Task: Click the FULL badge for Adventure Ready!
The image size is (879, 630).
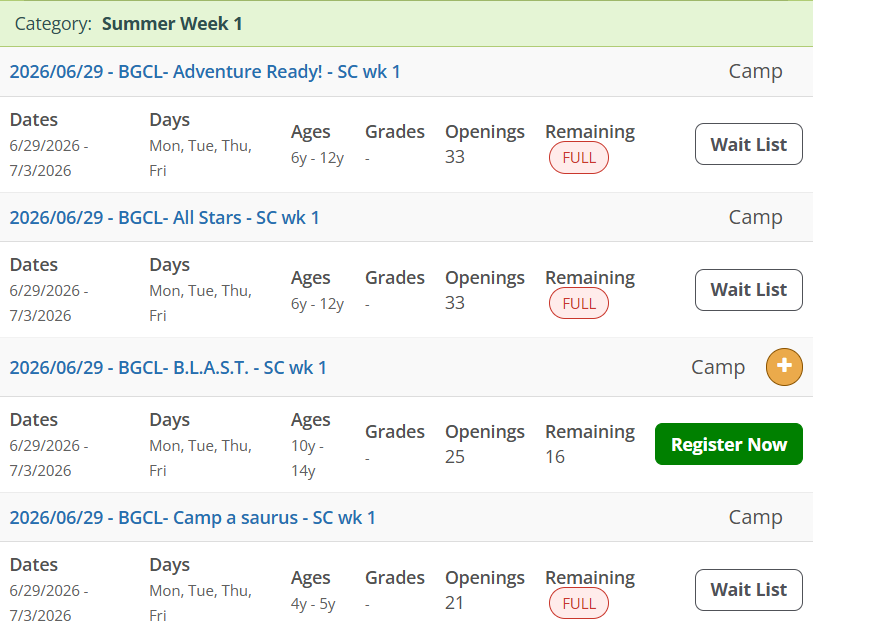Action: tap(579, 158)
